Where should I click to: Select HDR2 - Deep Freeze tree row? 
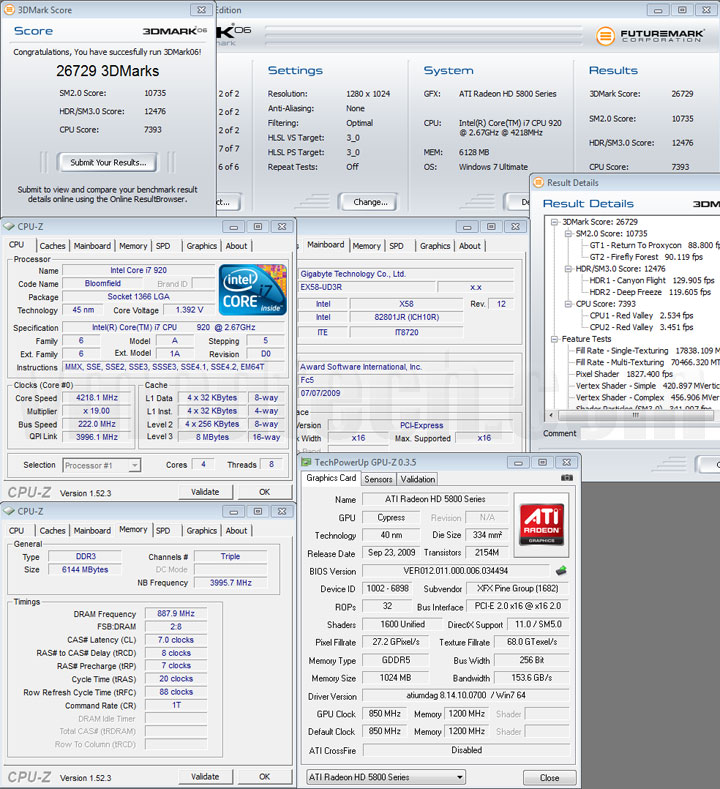[x=650, y=292]
